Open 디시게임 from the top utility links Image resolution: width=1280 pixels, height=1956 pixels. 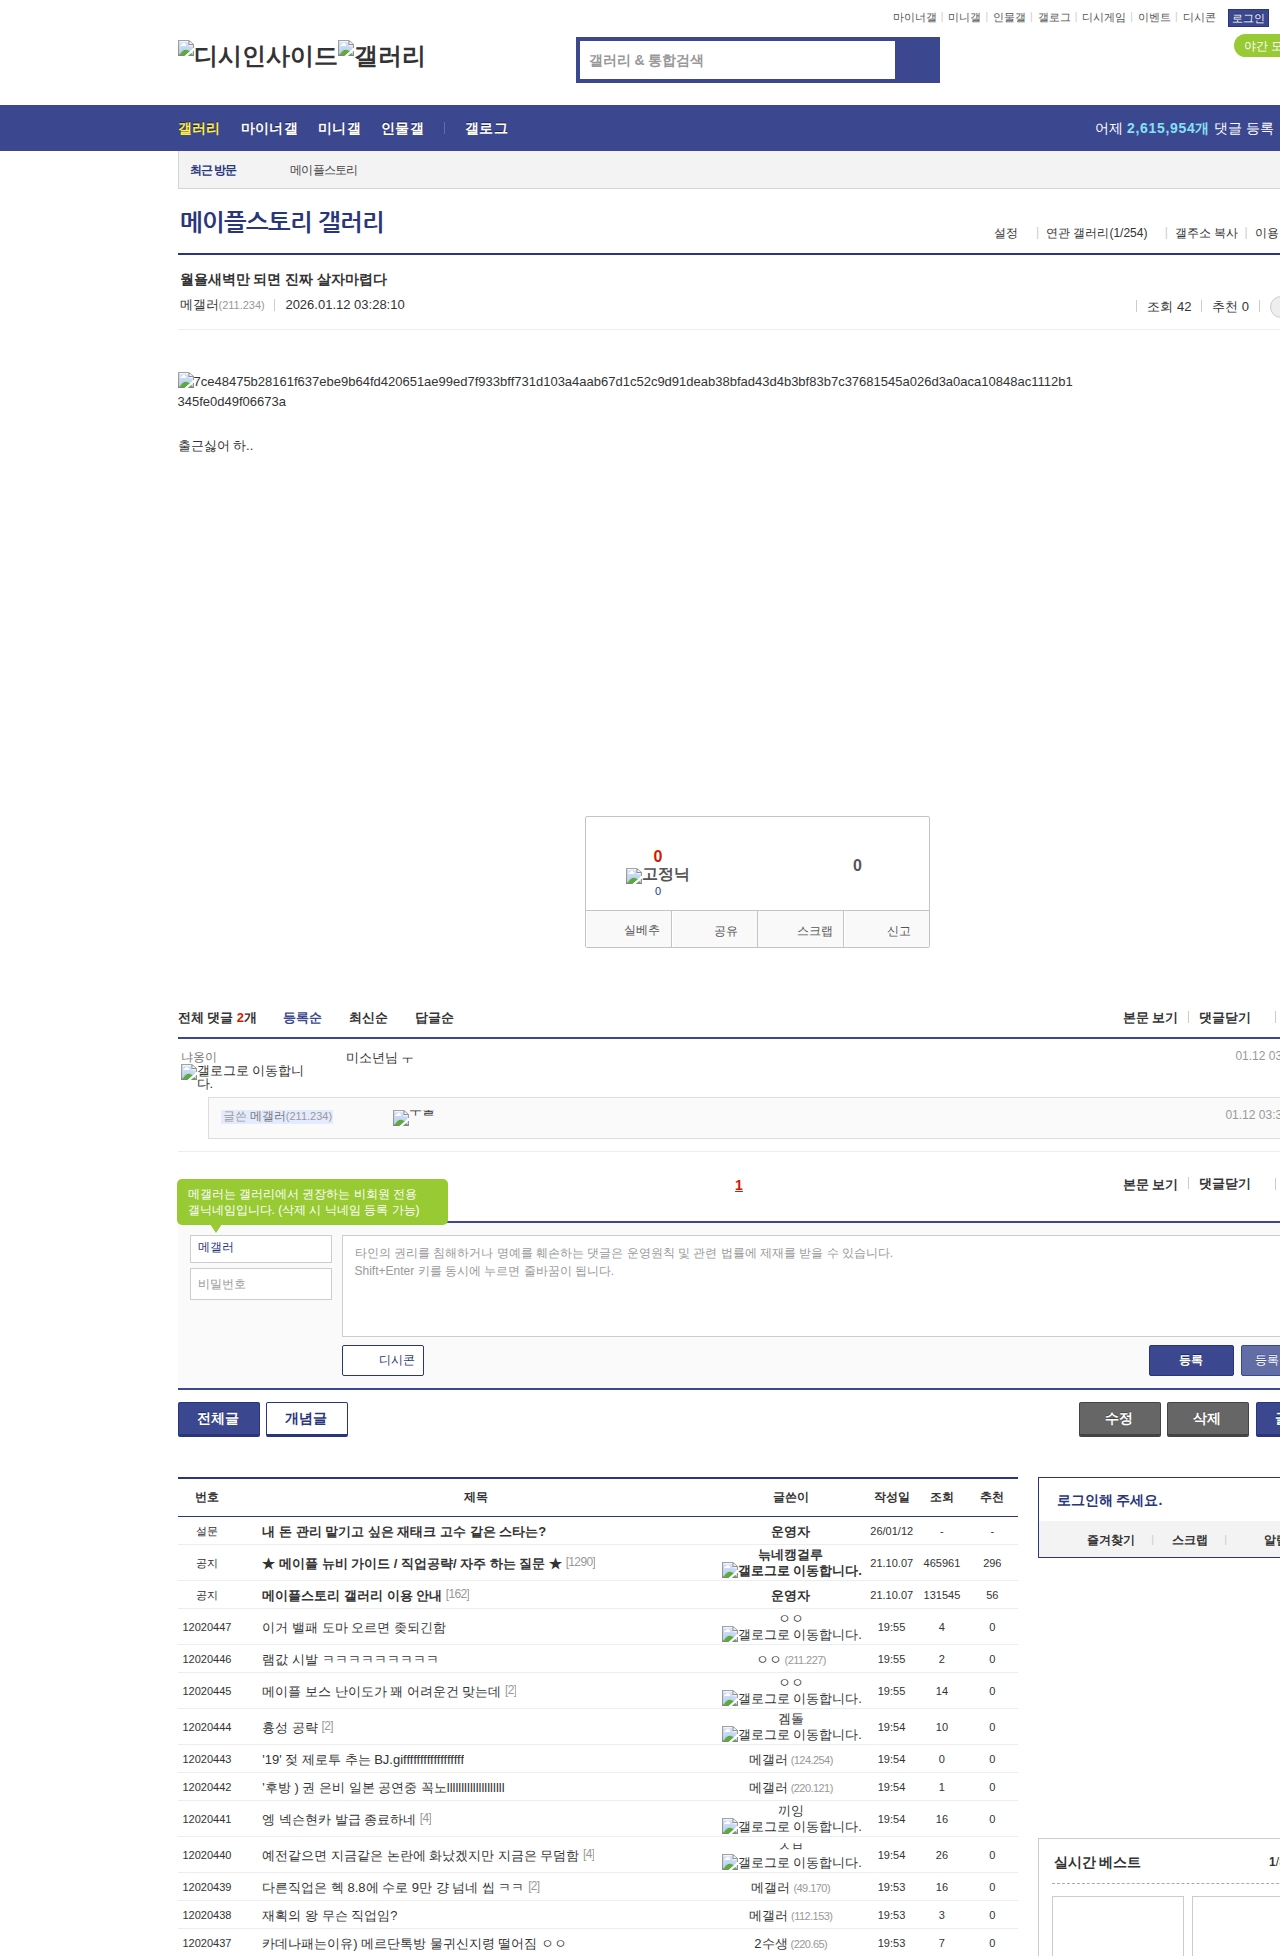[1104, 18]
